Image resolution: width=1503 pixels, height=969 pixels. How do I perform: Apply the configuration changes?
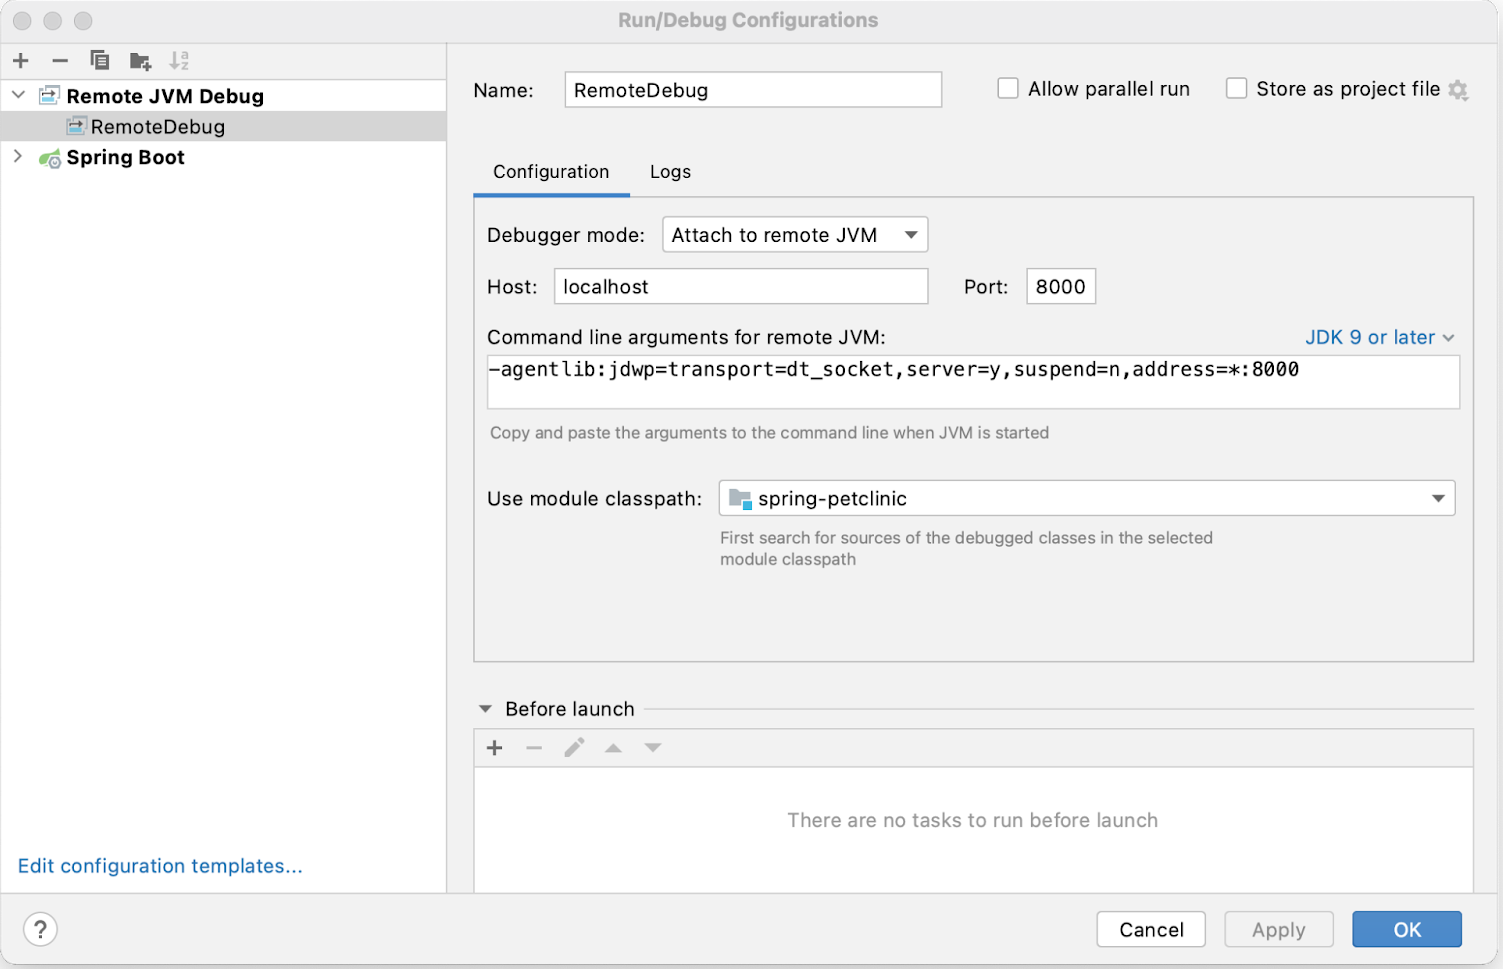click(1278, 929)
